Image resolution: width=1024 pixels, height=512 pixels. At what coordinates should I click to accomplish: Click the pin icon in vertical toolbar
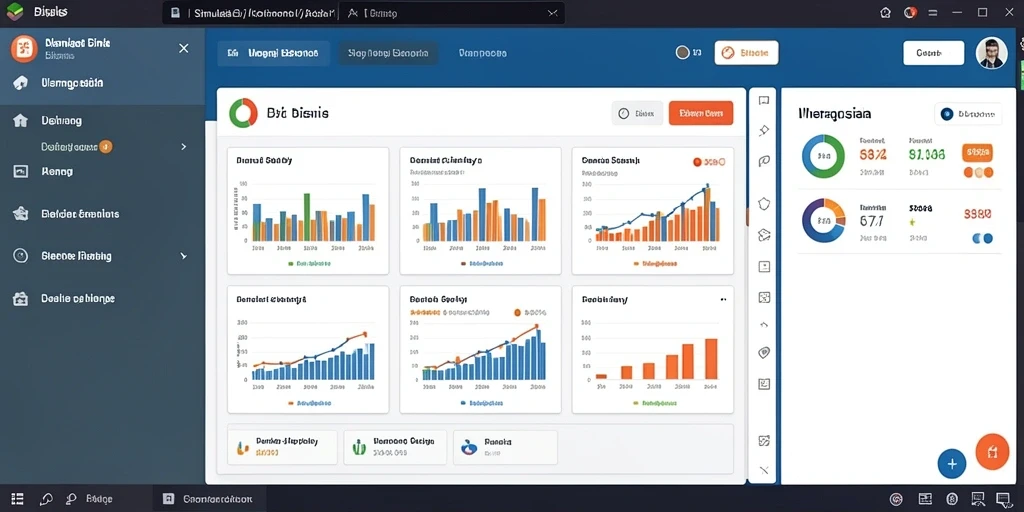tap(763, 131)
